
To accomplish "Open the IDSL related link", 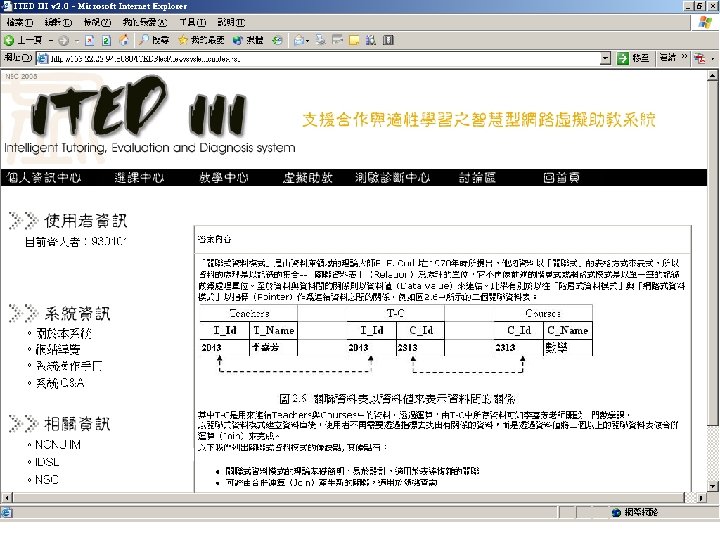I will 47,462.
